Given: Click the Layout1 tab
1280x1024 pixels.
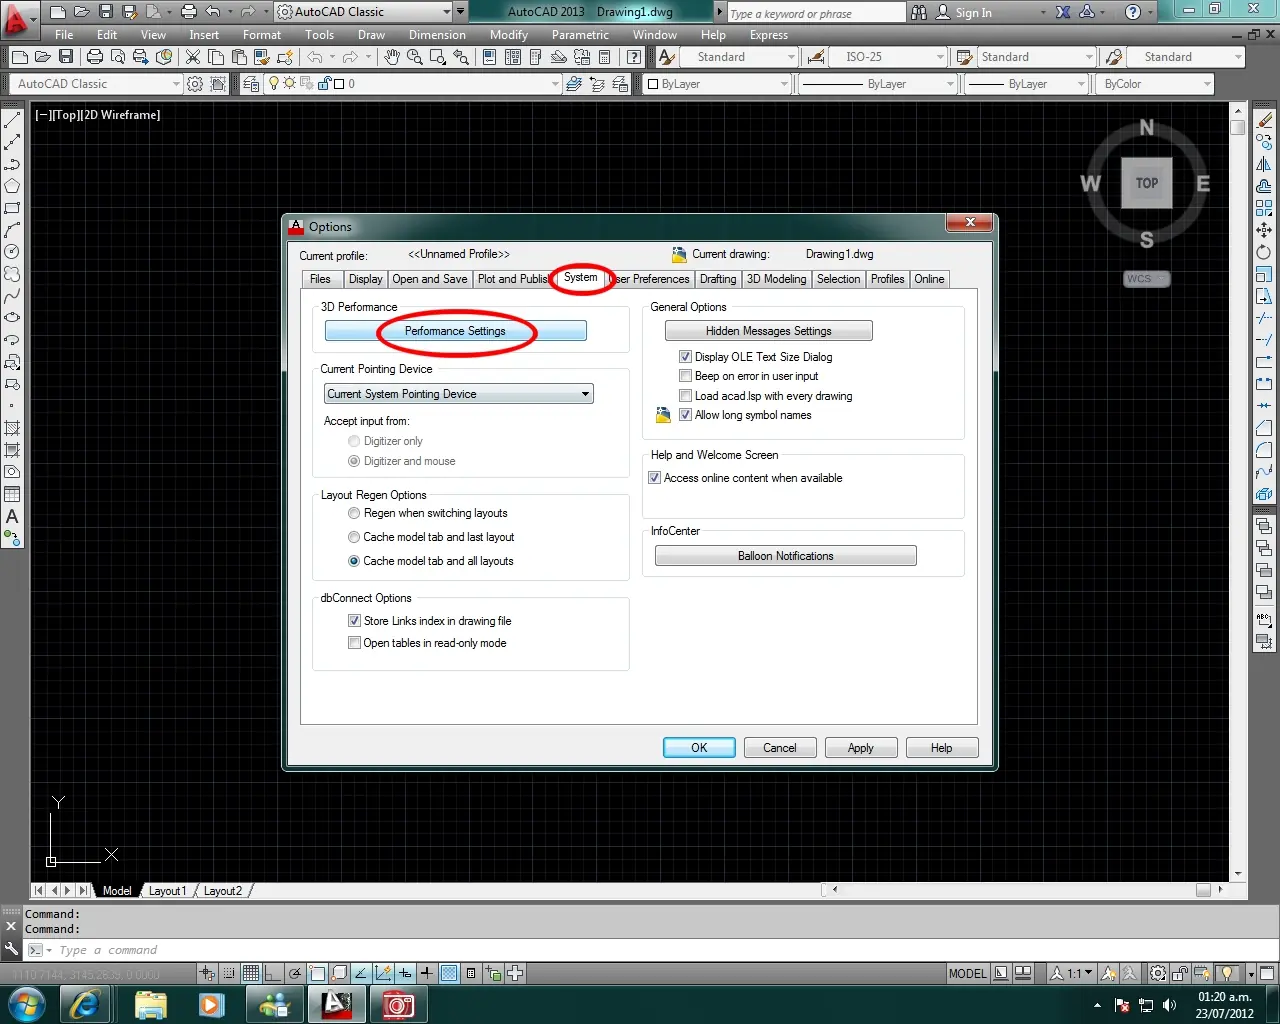Looking at the screenshot, I should tap(167, 891).
